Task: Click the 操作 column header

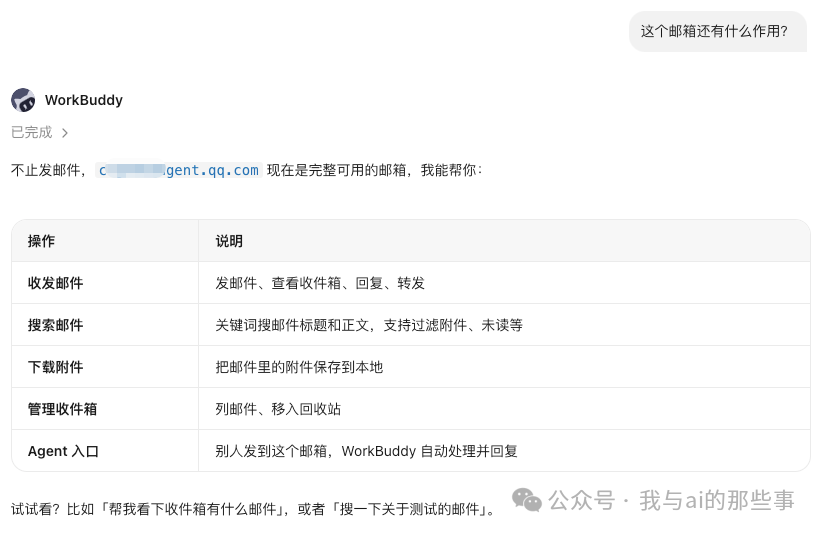Action: pos(41,241)
